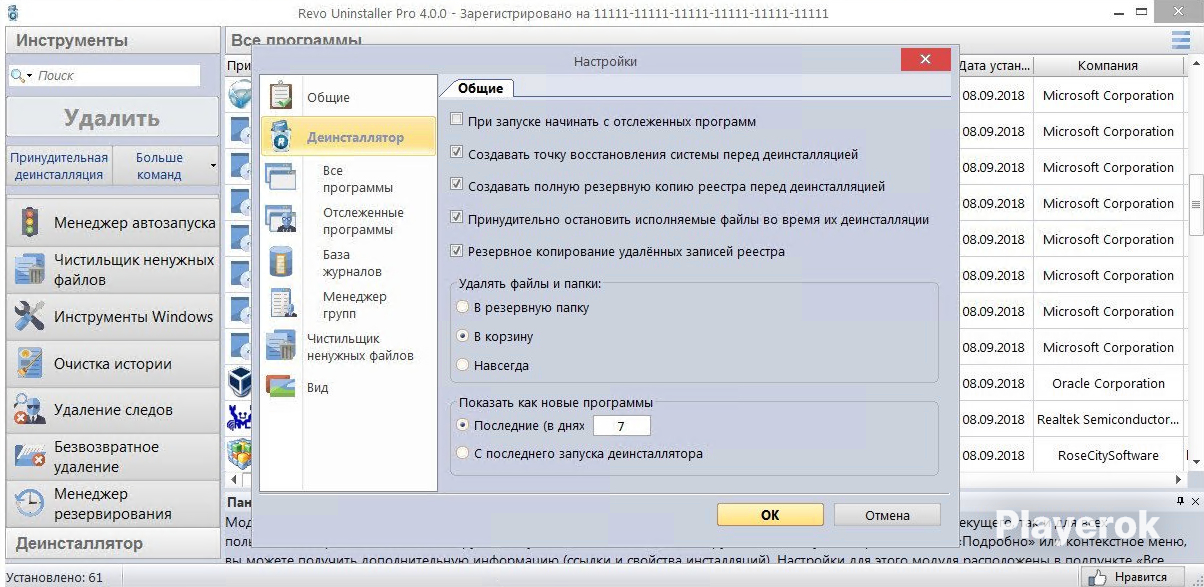Sort by Дата установки column header

(x=994, y=65)
